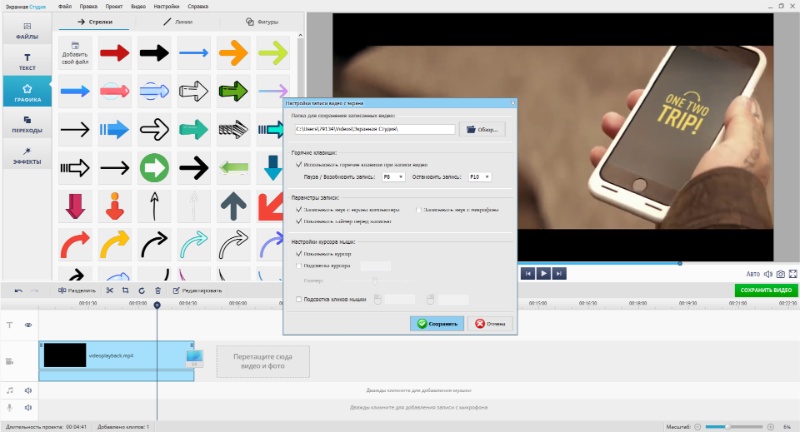The image size is (800, 432).
Task: Click the trash delete icon
Action: pos(158,290)
